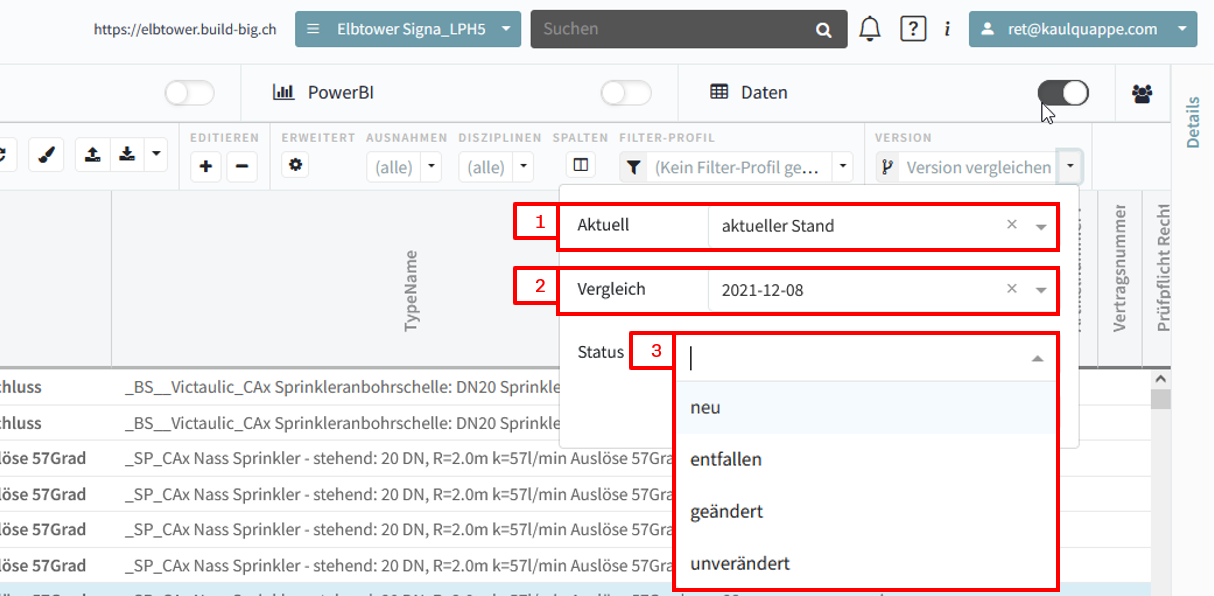Click the info 'i' icon
The width and height of the screenshot is (1214, 596).
coord(947,29)
